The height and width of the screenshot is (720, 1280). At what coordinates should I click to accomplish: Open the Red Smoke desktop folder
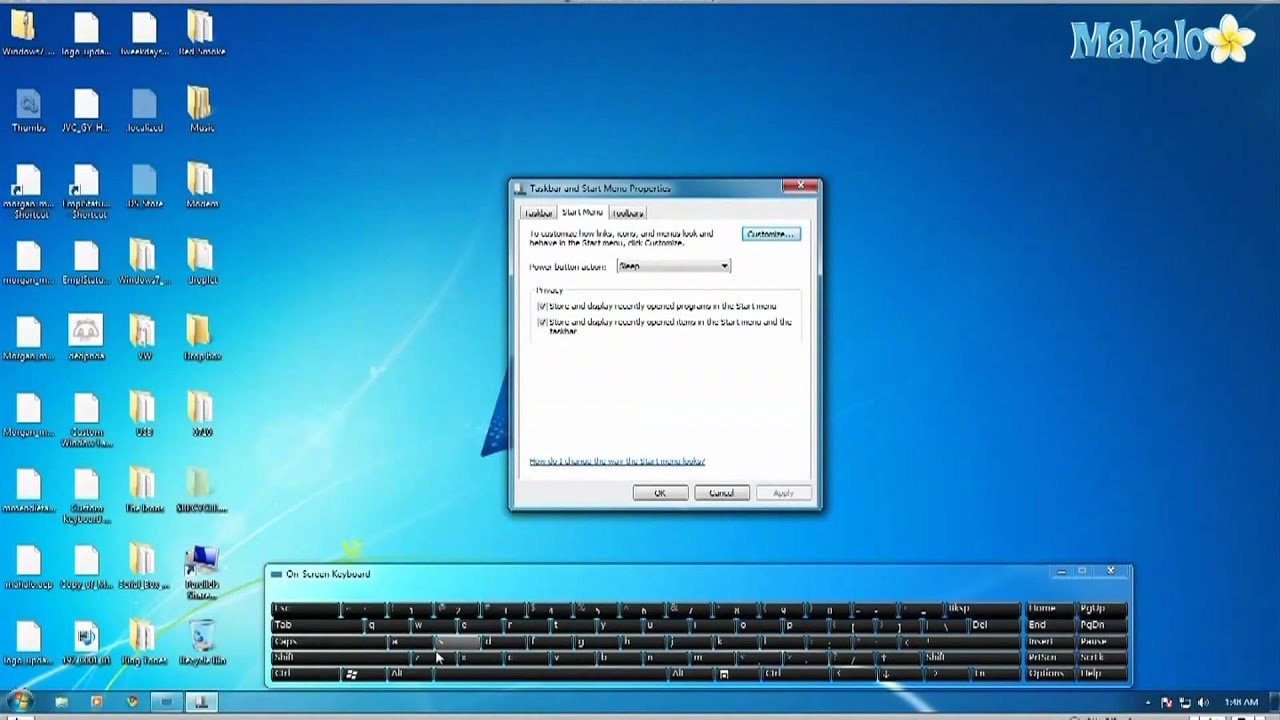click(x=201, y=32)
